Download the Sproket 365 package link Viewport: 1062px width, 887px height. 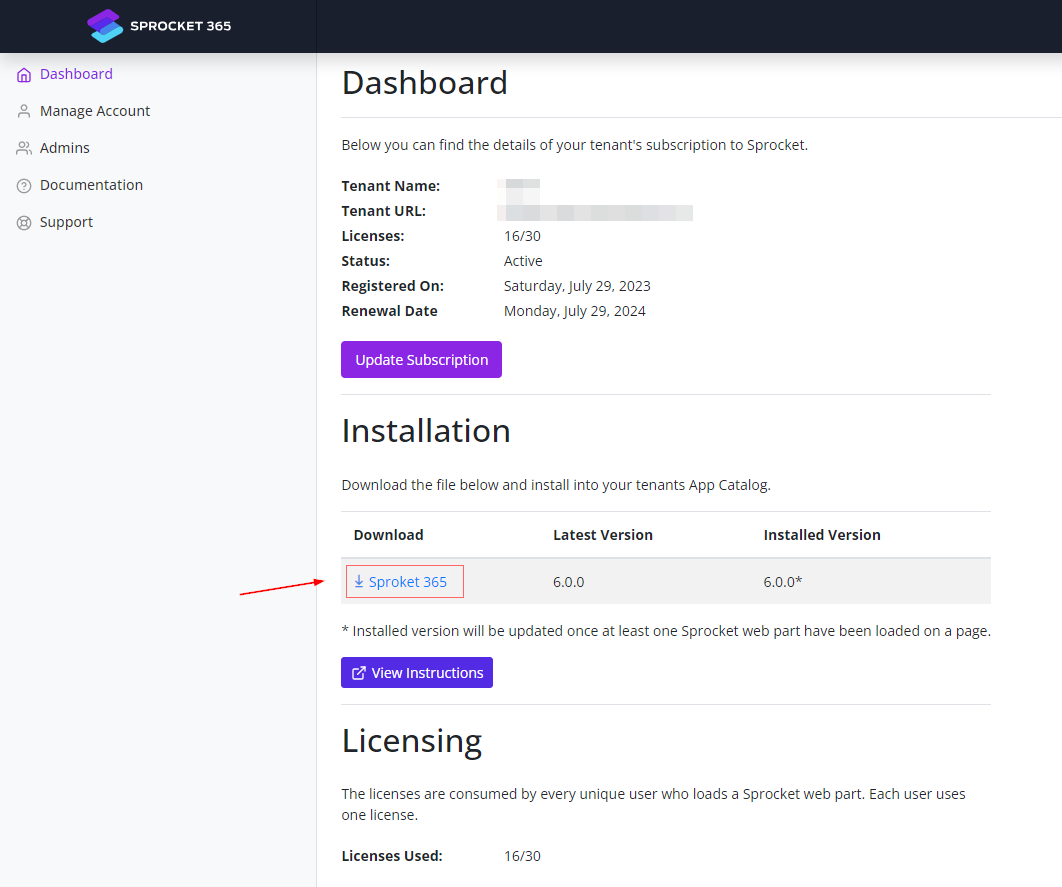(407, 582)
